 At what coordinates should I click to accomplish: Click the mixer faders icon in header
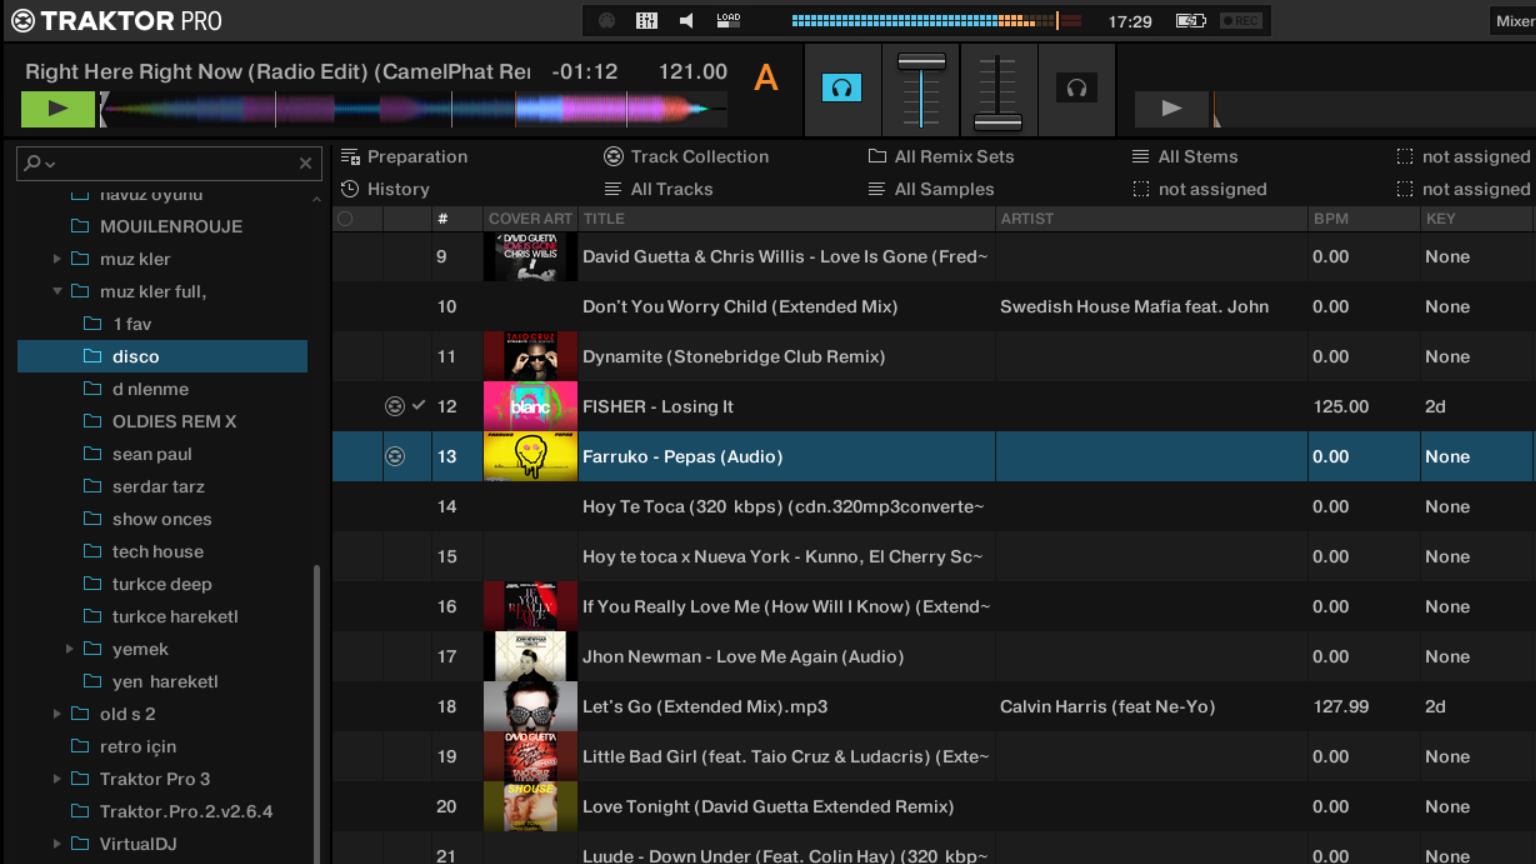coord(647,21)
